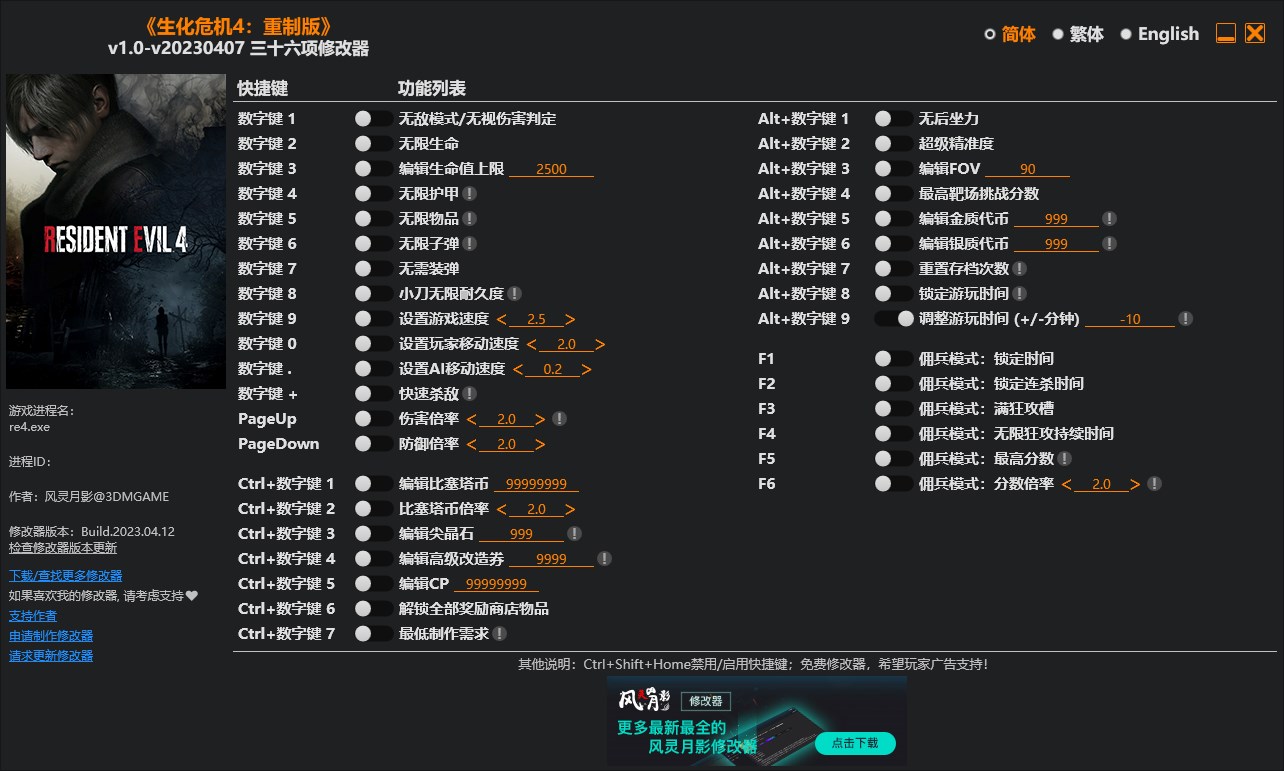The height and width of the screenshot is (771, 1284).
Task: Decrease 设置AI移动速度 value arrow
Action: [x=518, y=369]
